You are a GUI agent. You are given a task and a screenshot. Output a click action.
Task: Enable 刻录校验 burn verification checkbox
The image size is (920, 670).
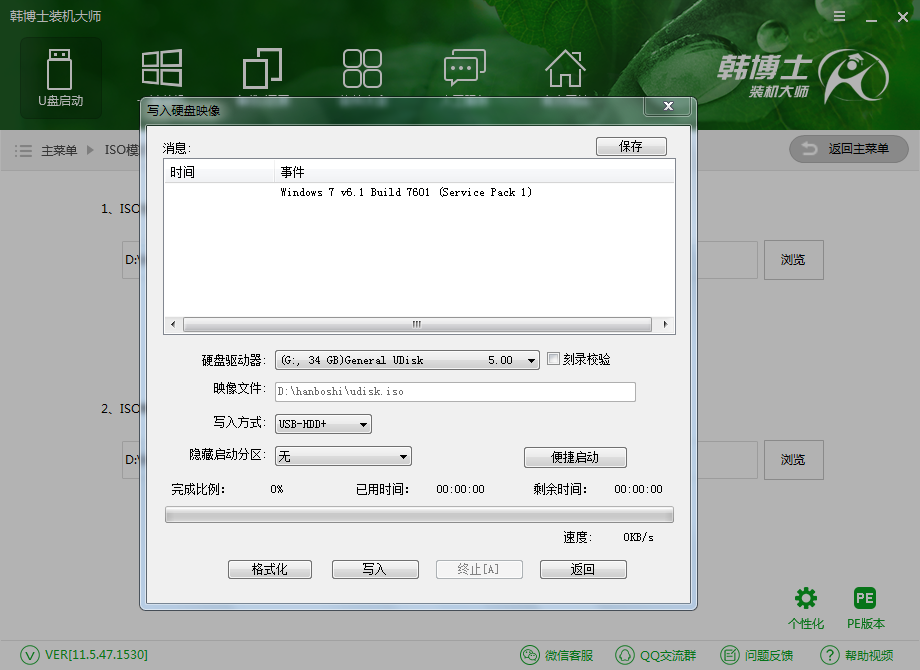(x=552, y=359)
